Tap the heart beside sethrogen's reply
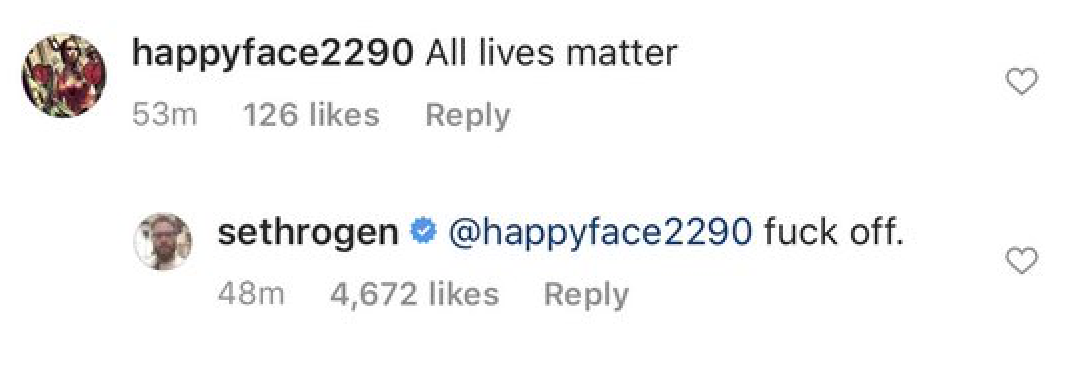1092x366 pixels. pos(1022,261)
